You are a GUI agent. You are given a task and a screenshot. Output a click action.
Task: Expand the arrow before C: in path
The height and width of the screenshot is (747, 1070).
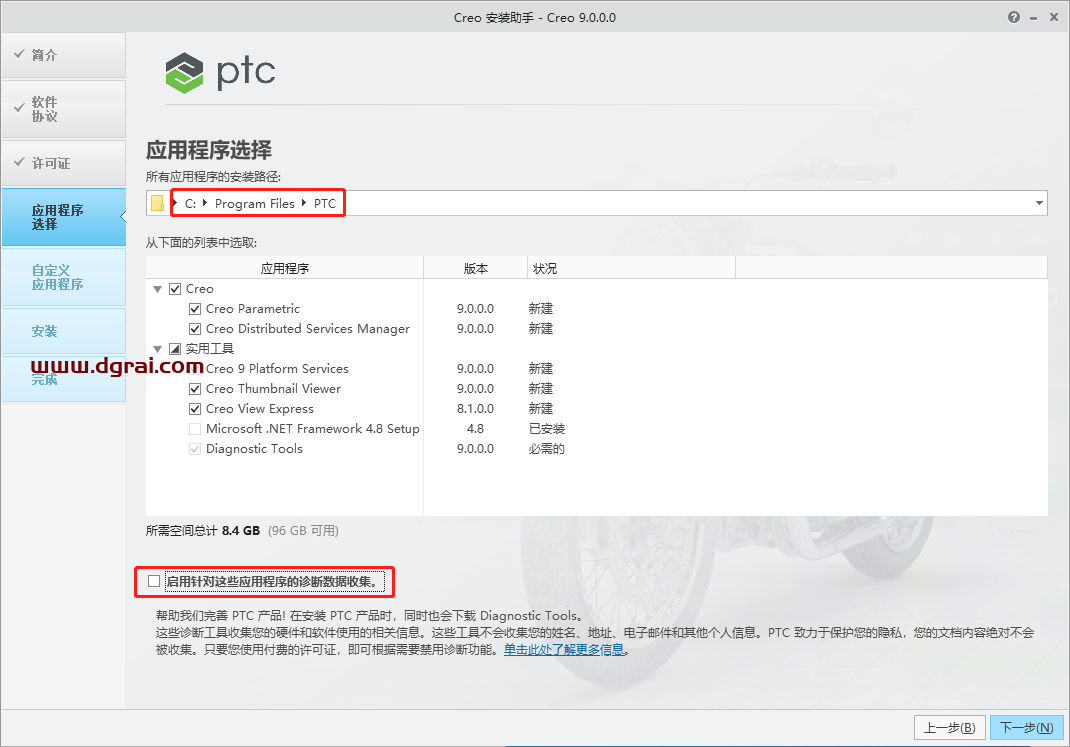point(175,203)
